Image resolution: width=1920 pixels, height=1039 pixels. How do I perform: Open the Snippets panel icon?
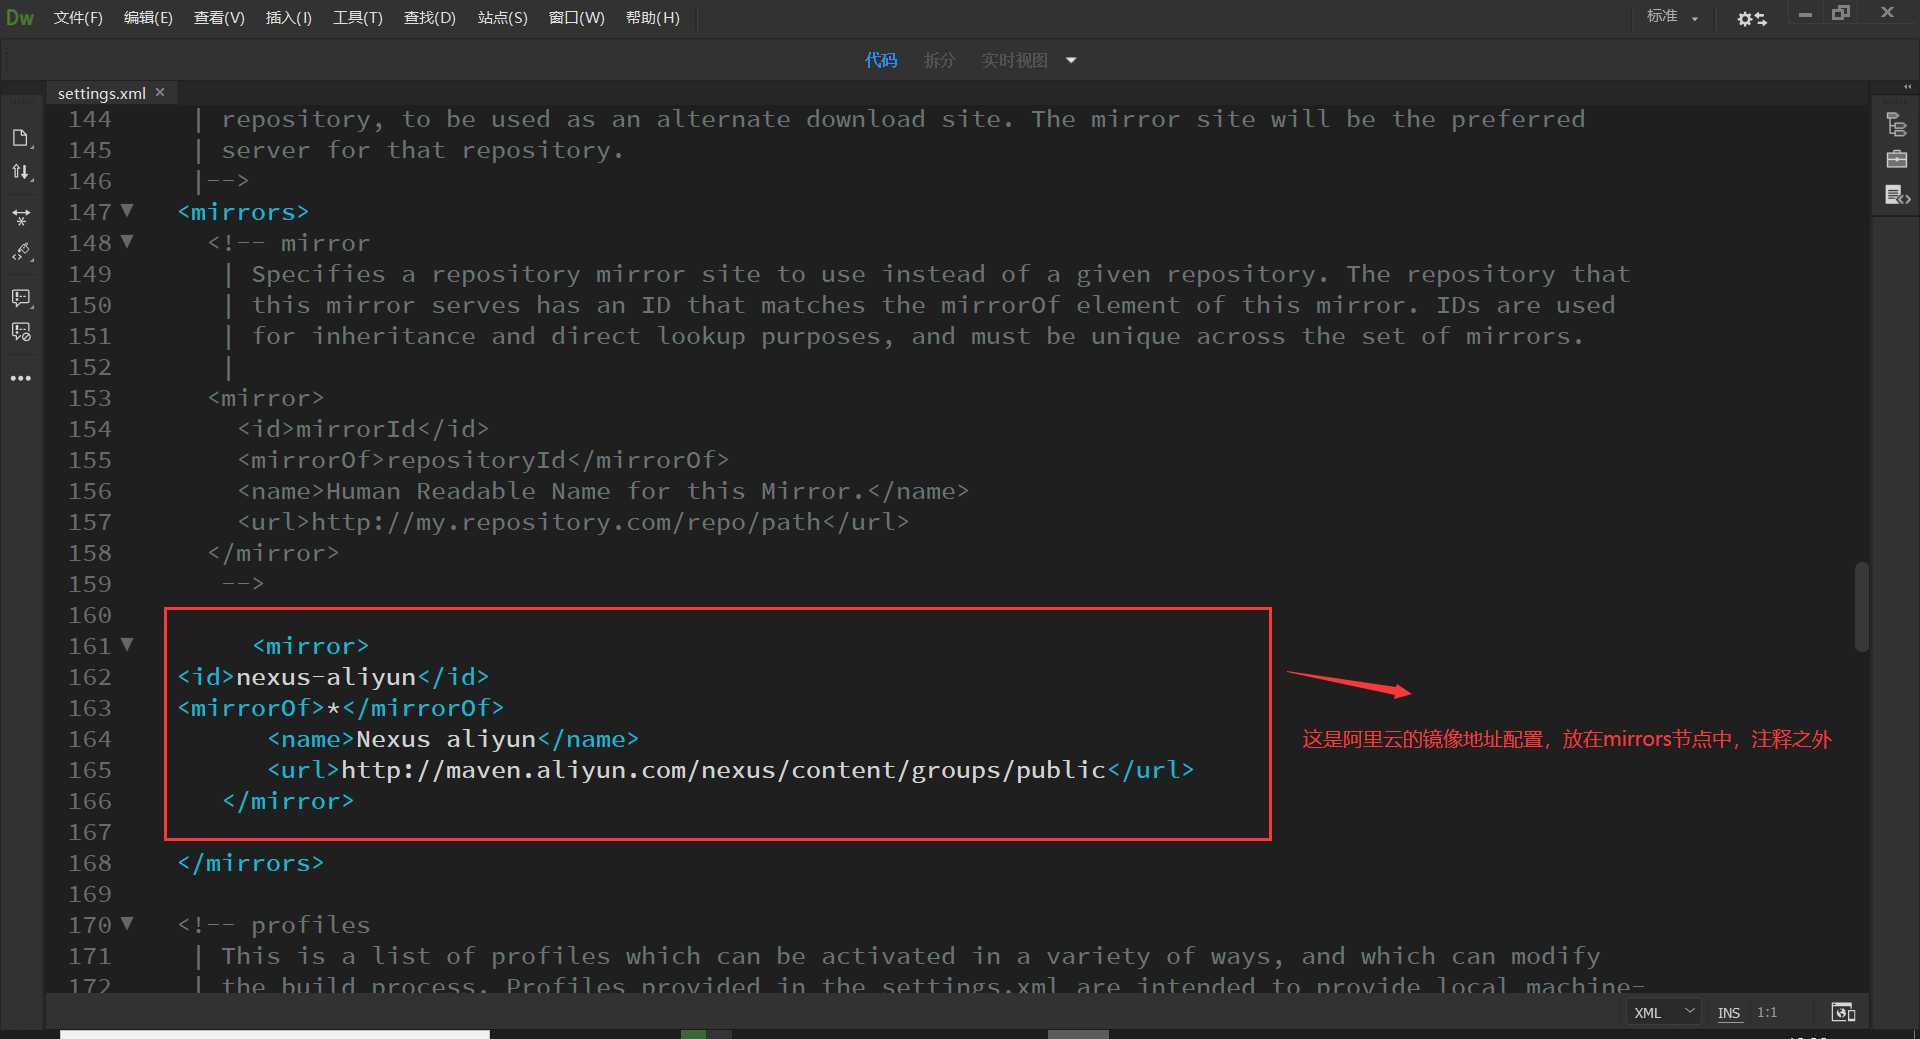[x=1896, y=195]
